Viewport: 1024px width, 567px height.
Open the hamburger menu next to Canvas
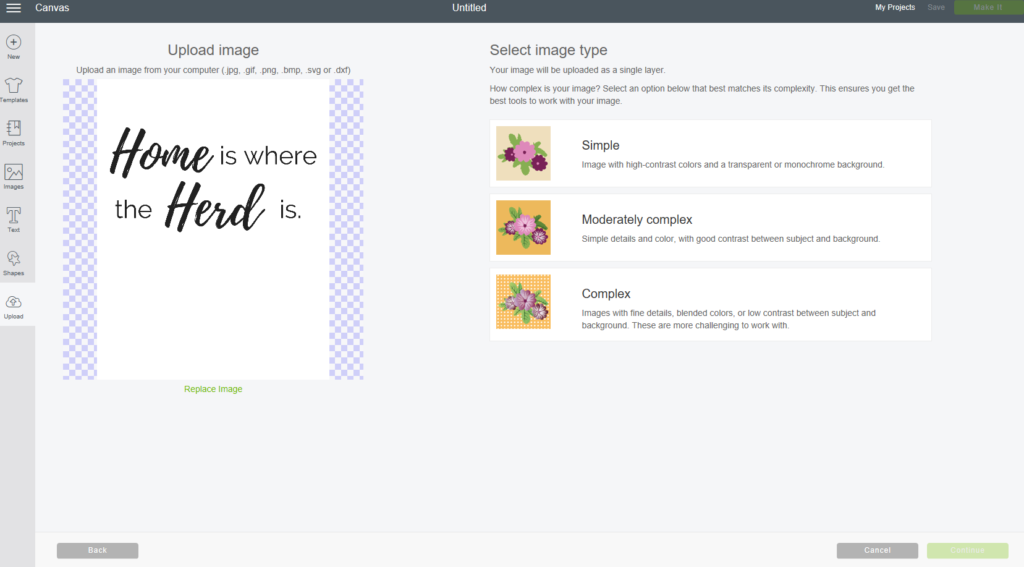point(13,8)
